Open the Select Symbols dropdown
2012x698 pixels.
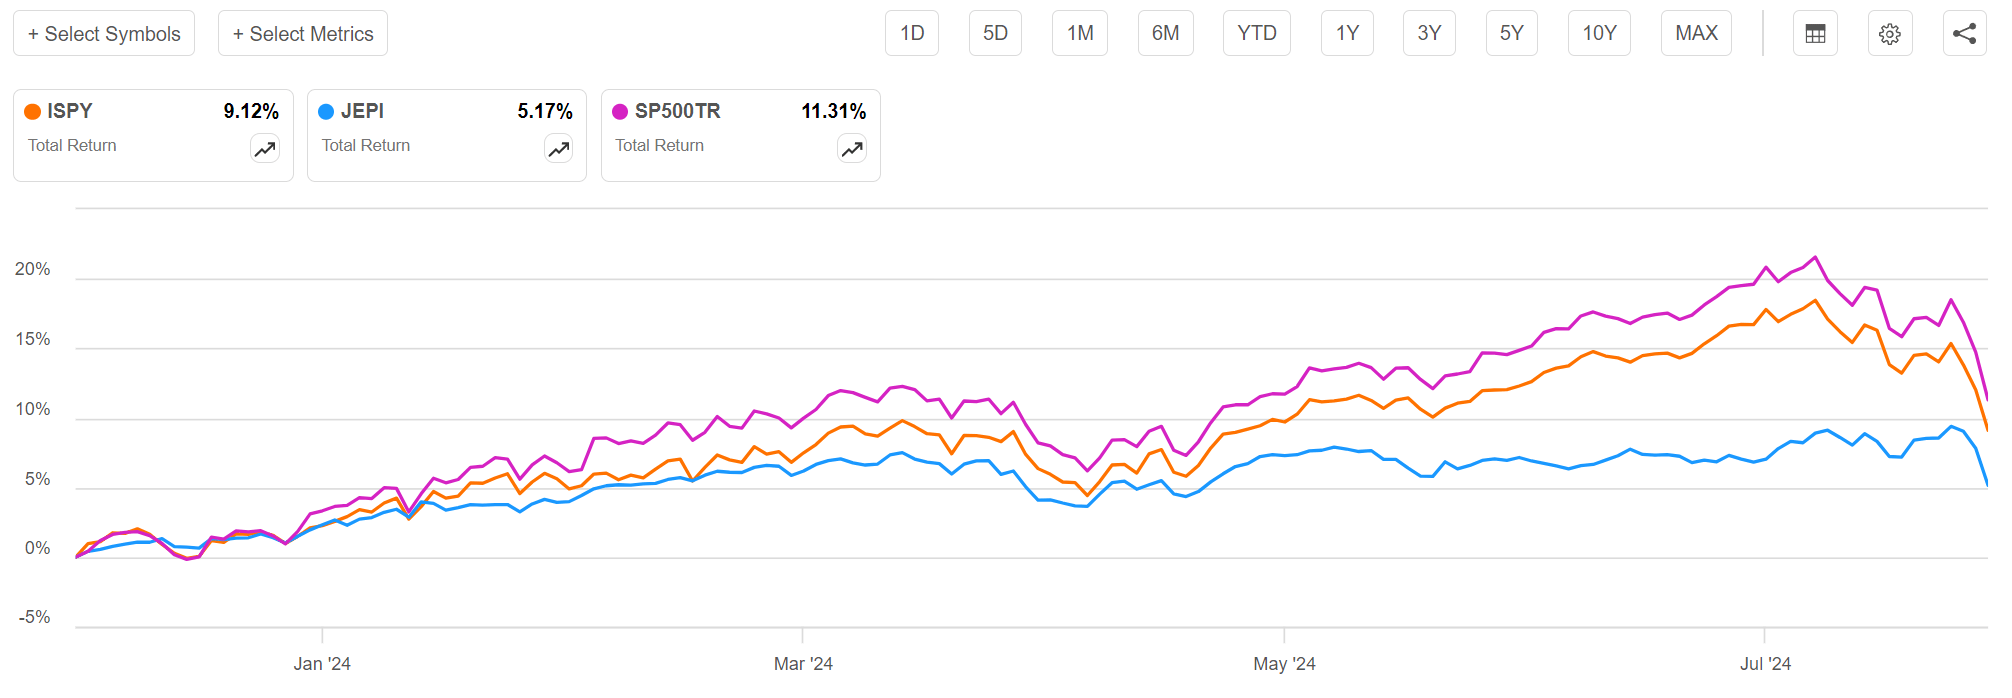point(104,34)
